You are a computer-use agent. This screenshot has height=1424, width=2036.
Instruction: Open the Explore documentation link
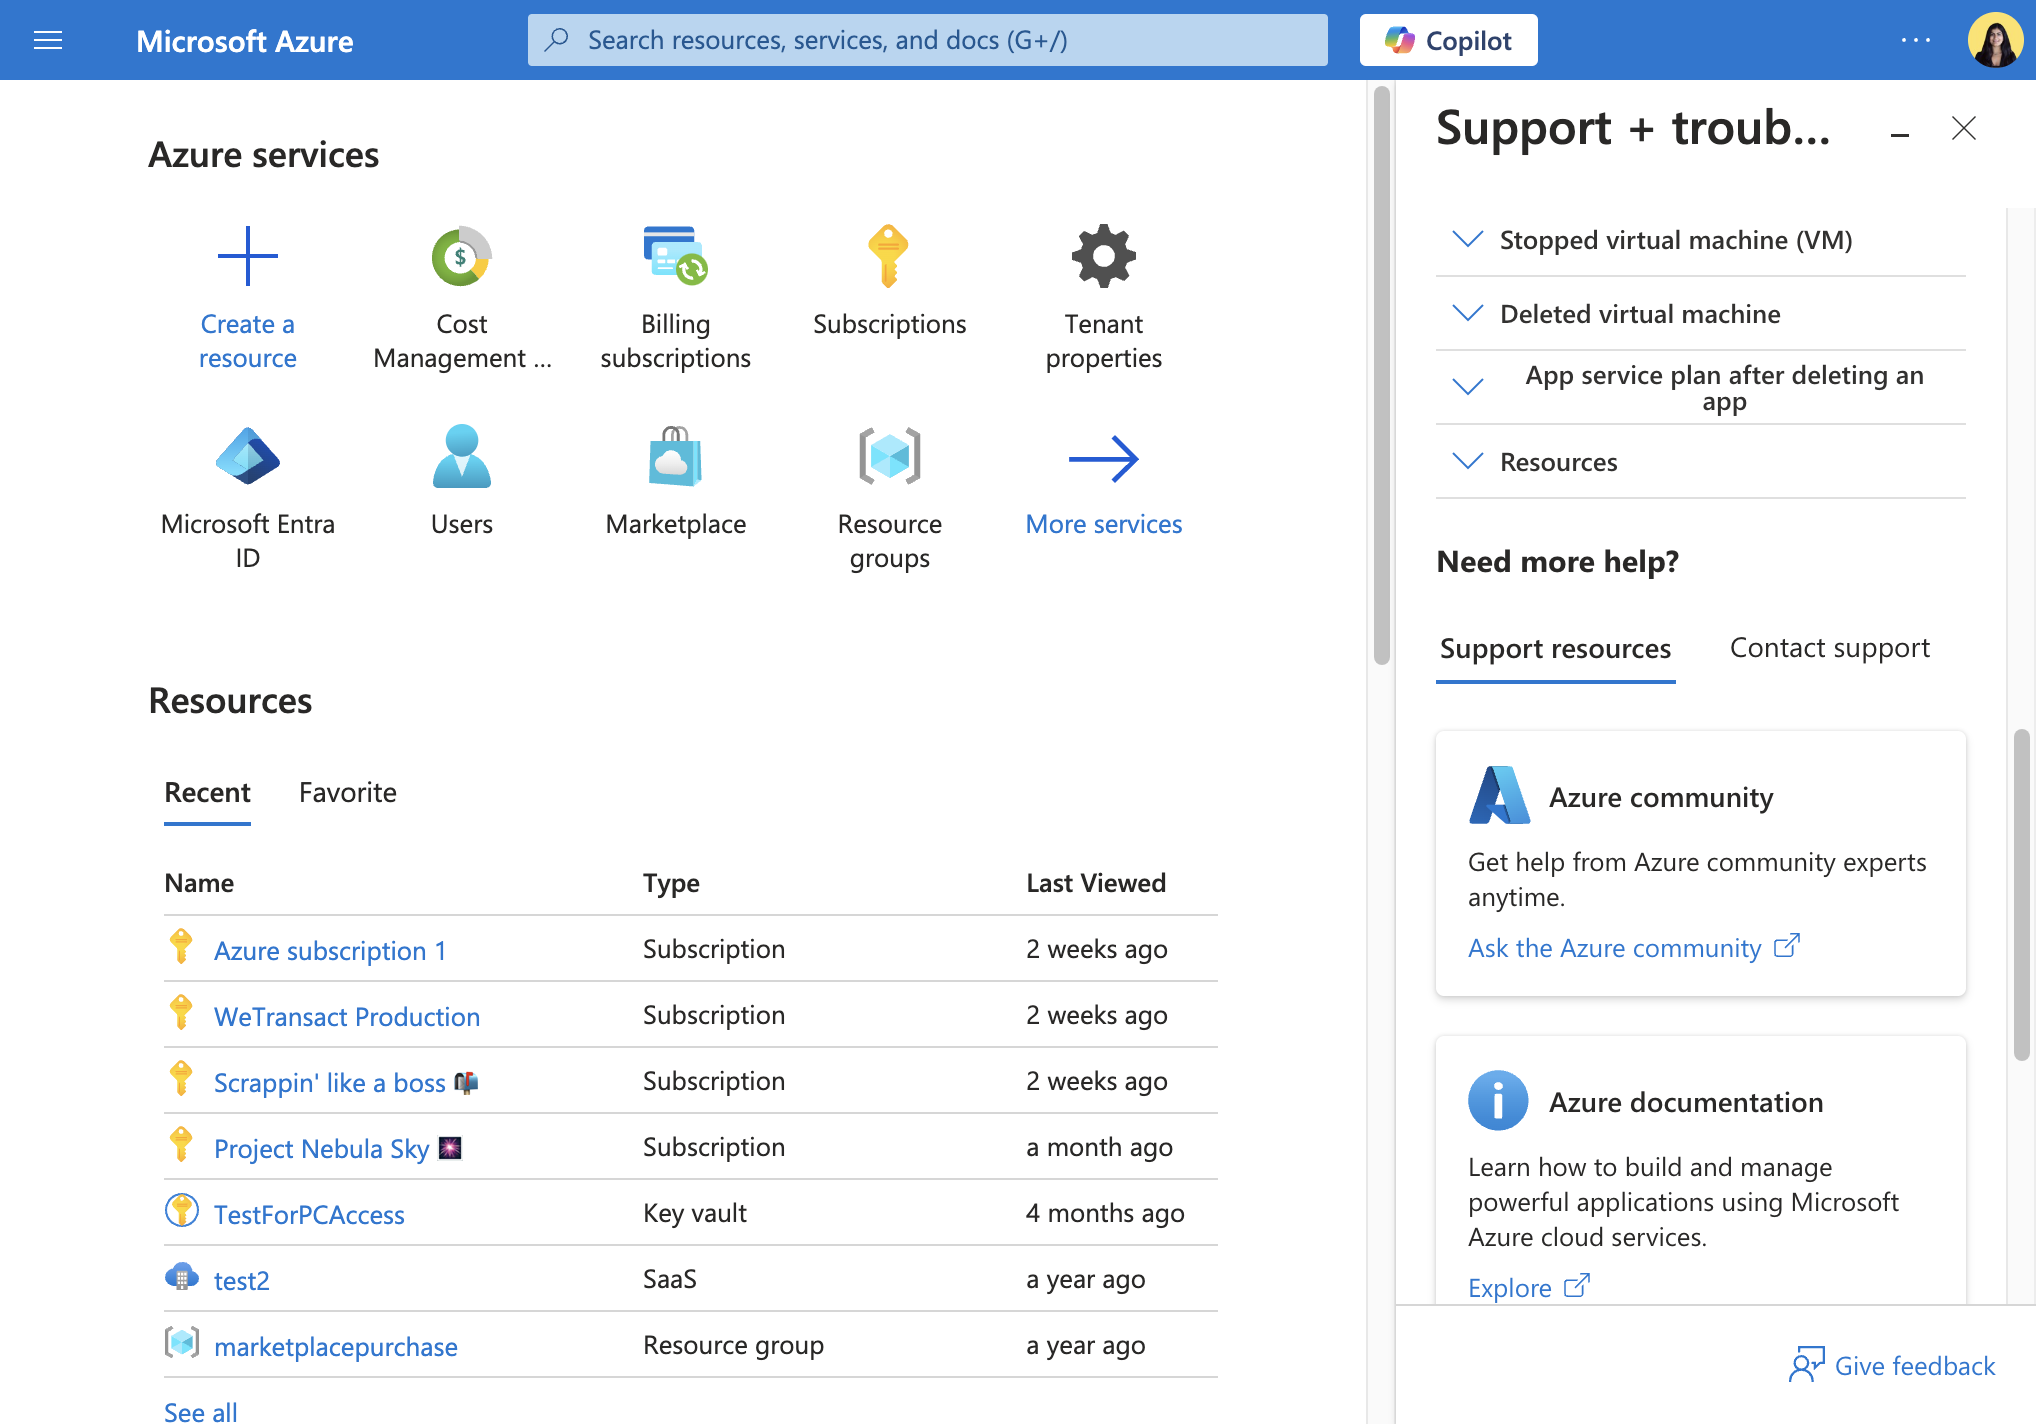[1527, 1287]
